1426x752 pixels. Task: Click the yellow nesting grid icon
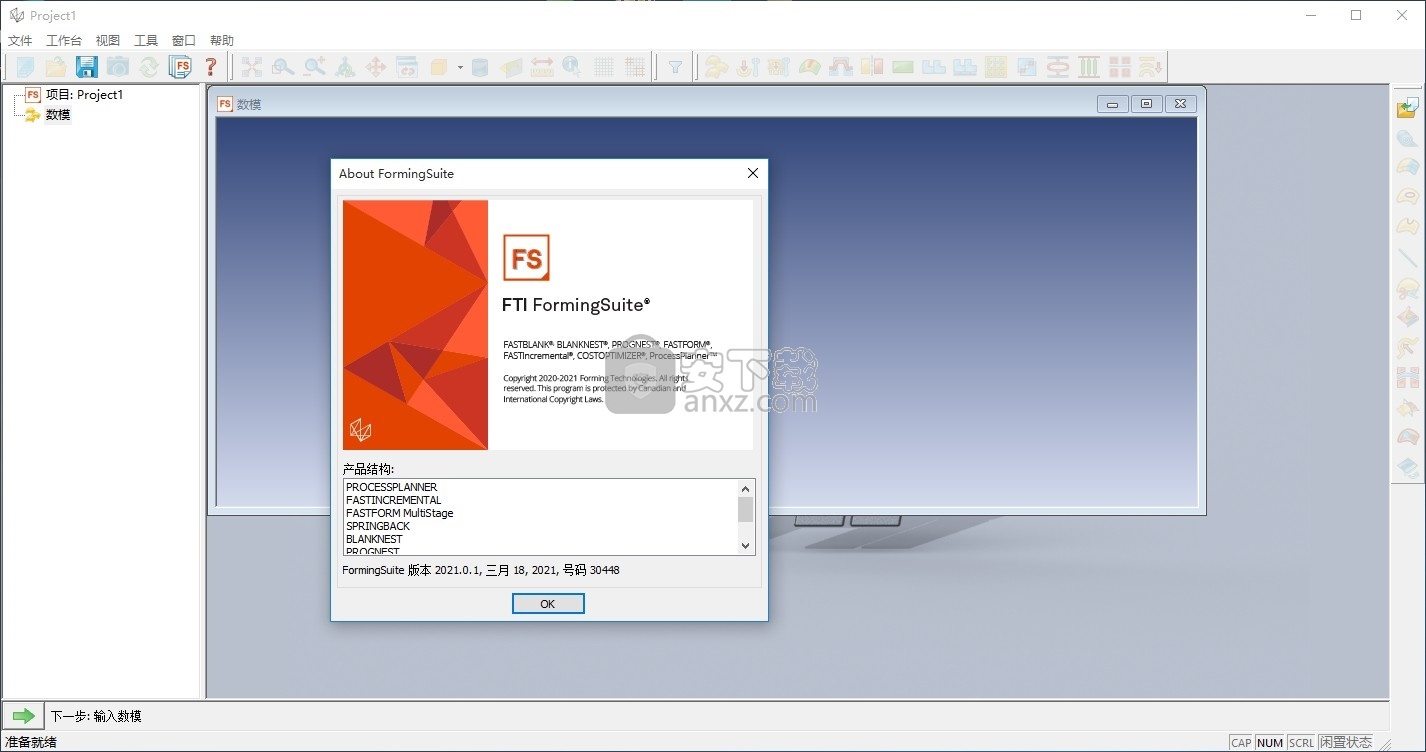(996, 67)
